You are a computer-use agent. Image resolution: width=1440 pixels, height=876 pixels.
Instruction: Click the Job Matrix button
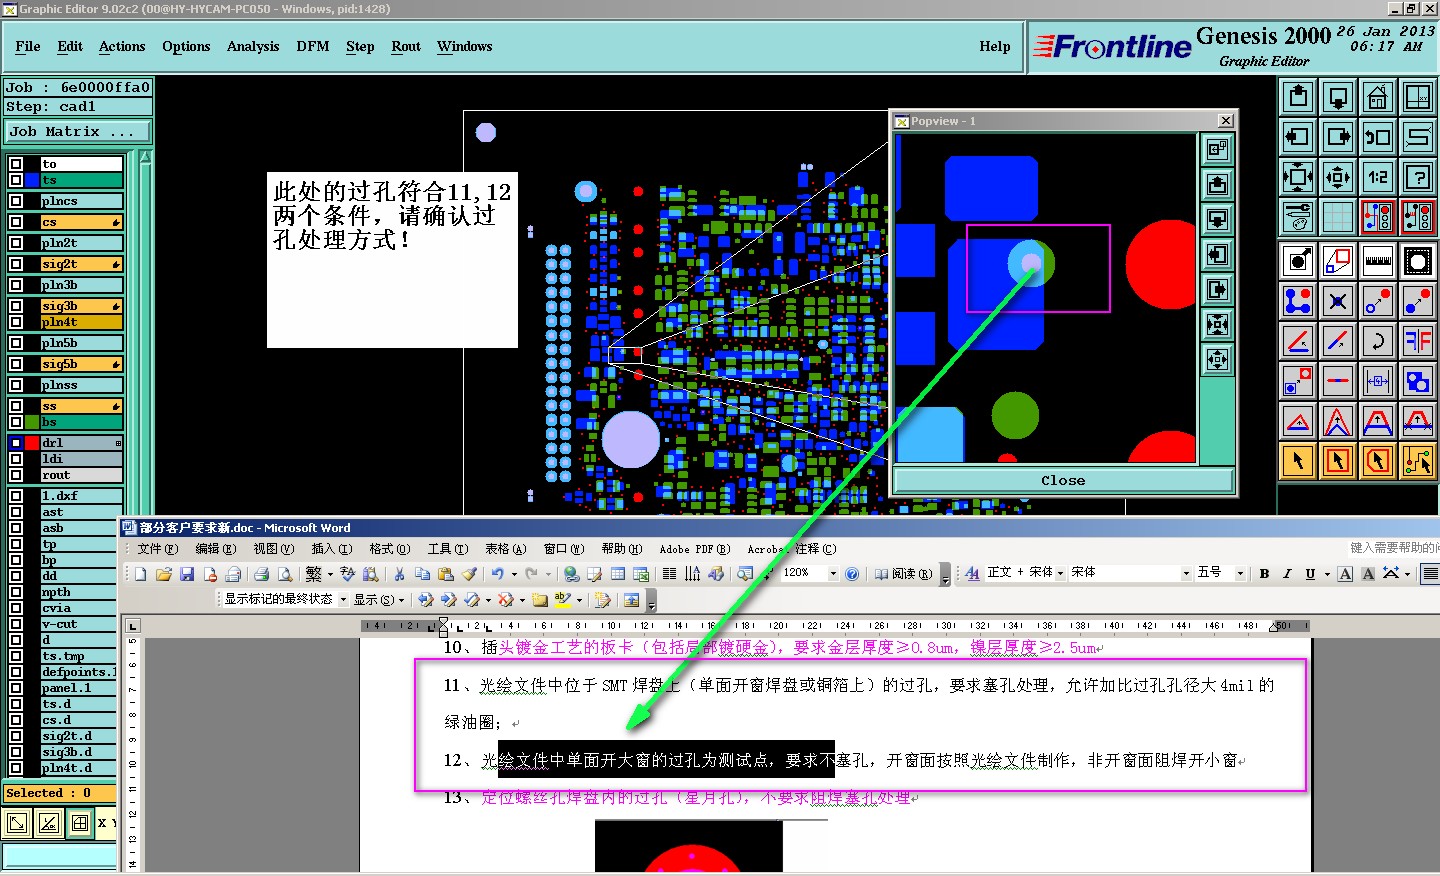point(77,132)
